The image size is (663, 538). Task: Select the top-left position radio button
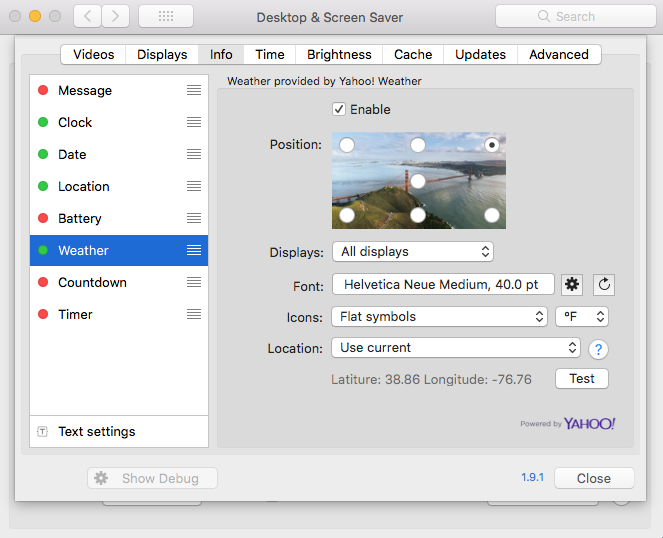347,145
